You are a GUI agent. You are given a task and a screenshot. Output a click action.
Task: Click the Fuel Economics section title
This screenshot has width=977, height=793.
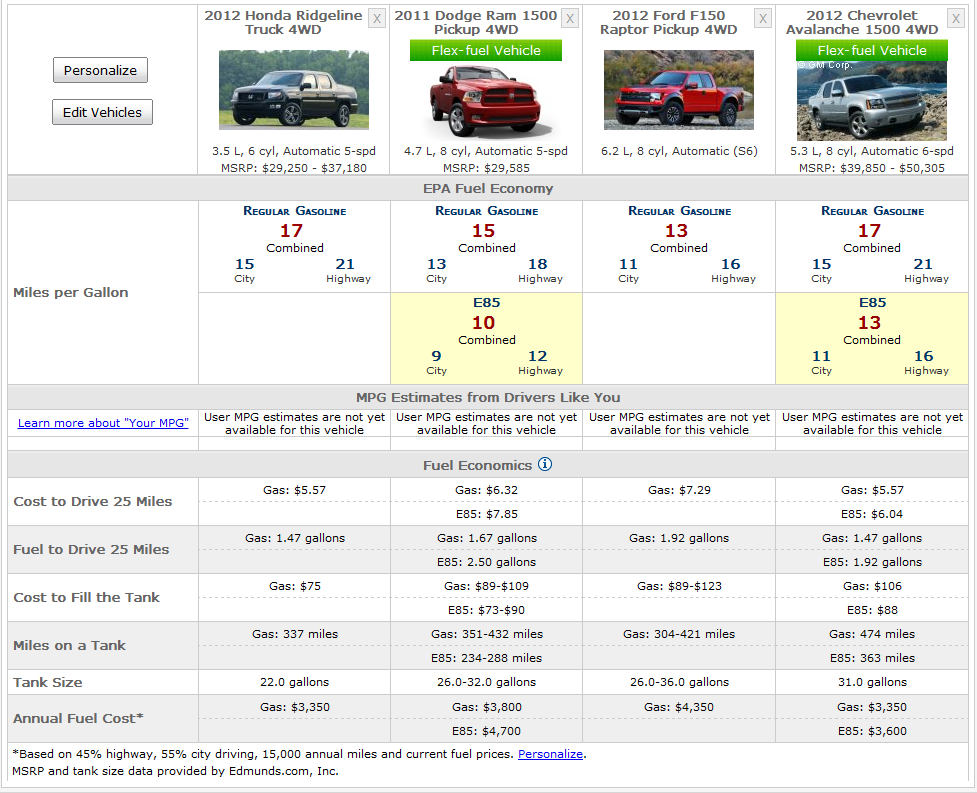click(x=477, y=465)
